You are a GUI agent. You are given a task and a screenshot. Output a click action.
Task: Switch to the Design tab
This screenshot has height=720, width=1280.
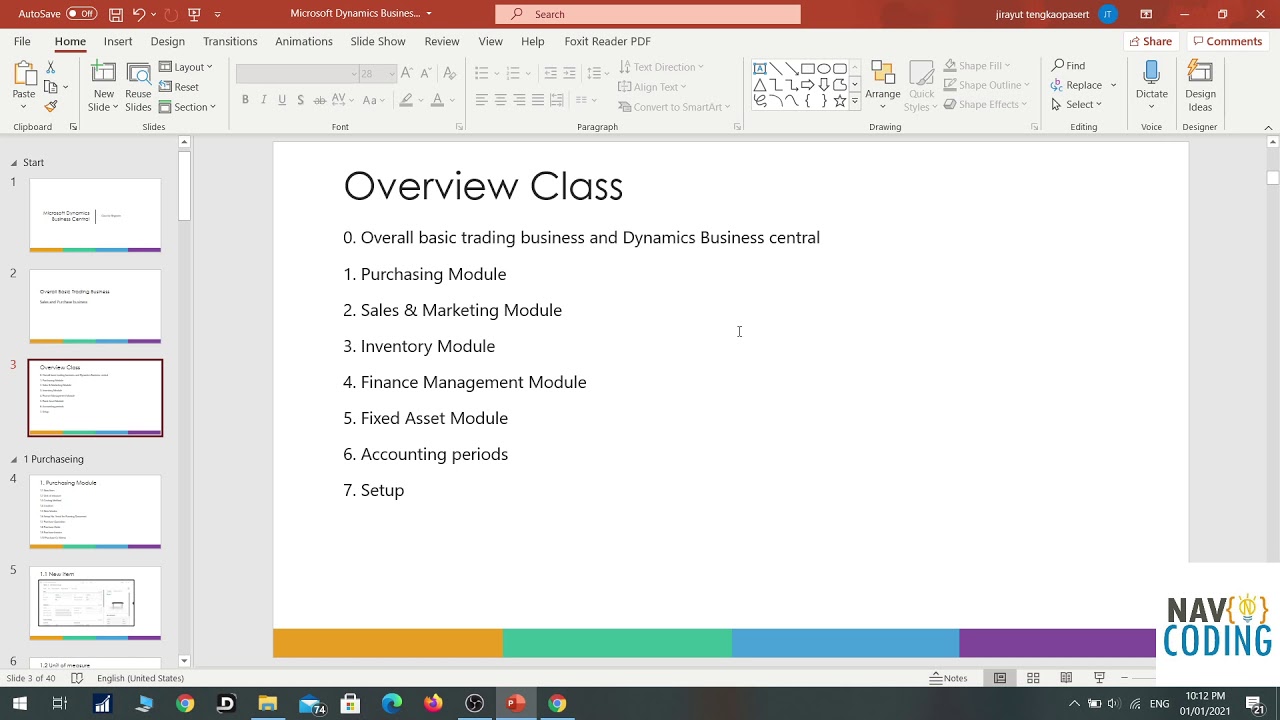click(168, 41)
